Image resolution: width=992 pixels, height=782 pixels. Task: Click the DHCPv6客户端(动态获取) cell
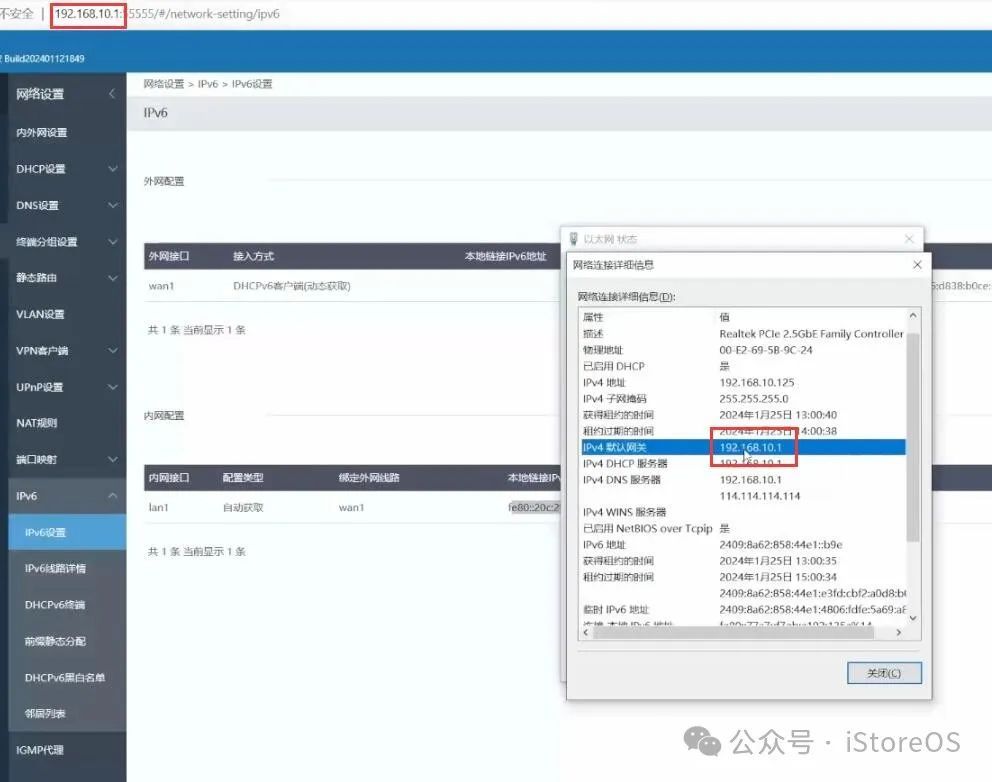coord(292,286)
